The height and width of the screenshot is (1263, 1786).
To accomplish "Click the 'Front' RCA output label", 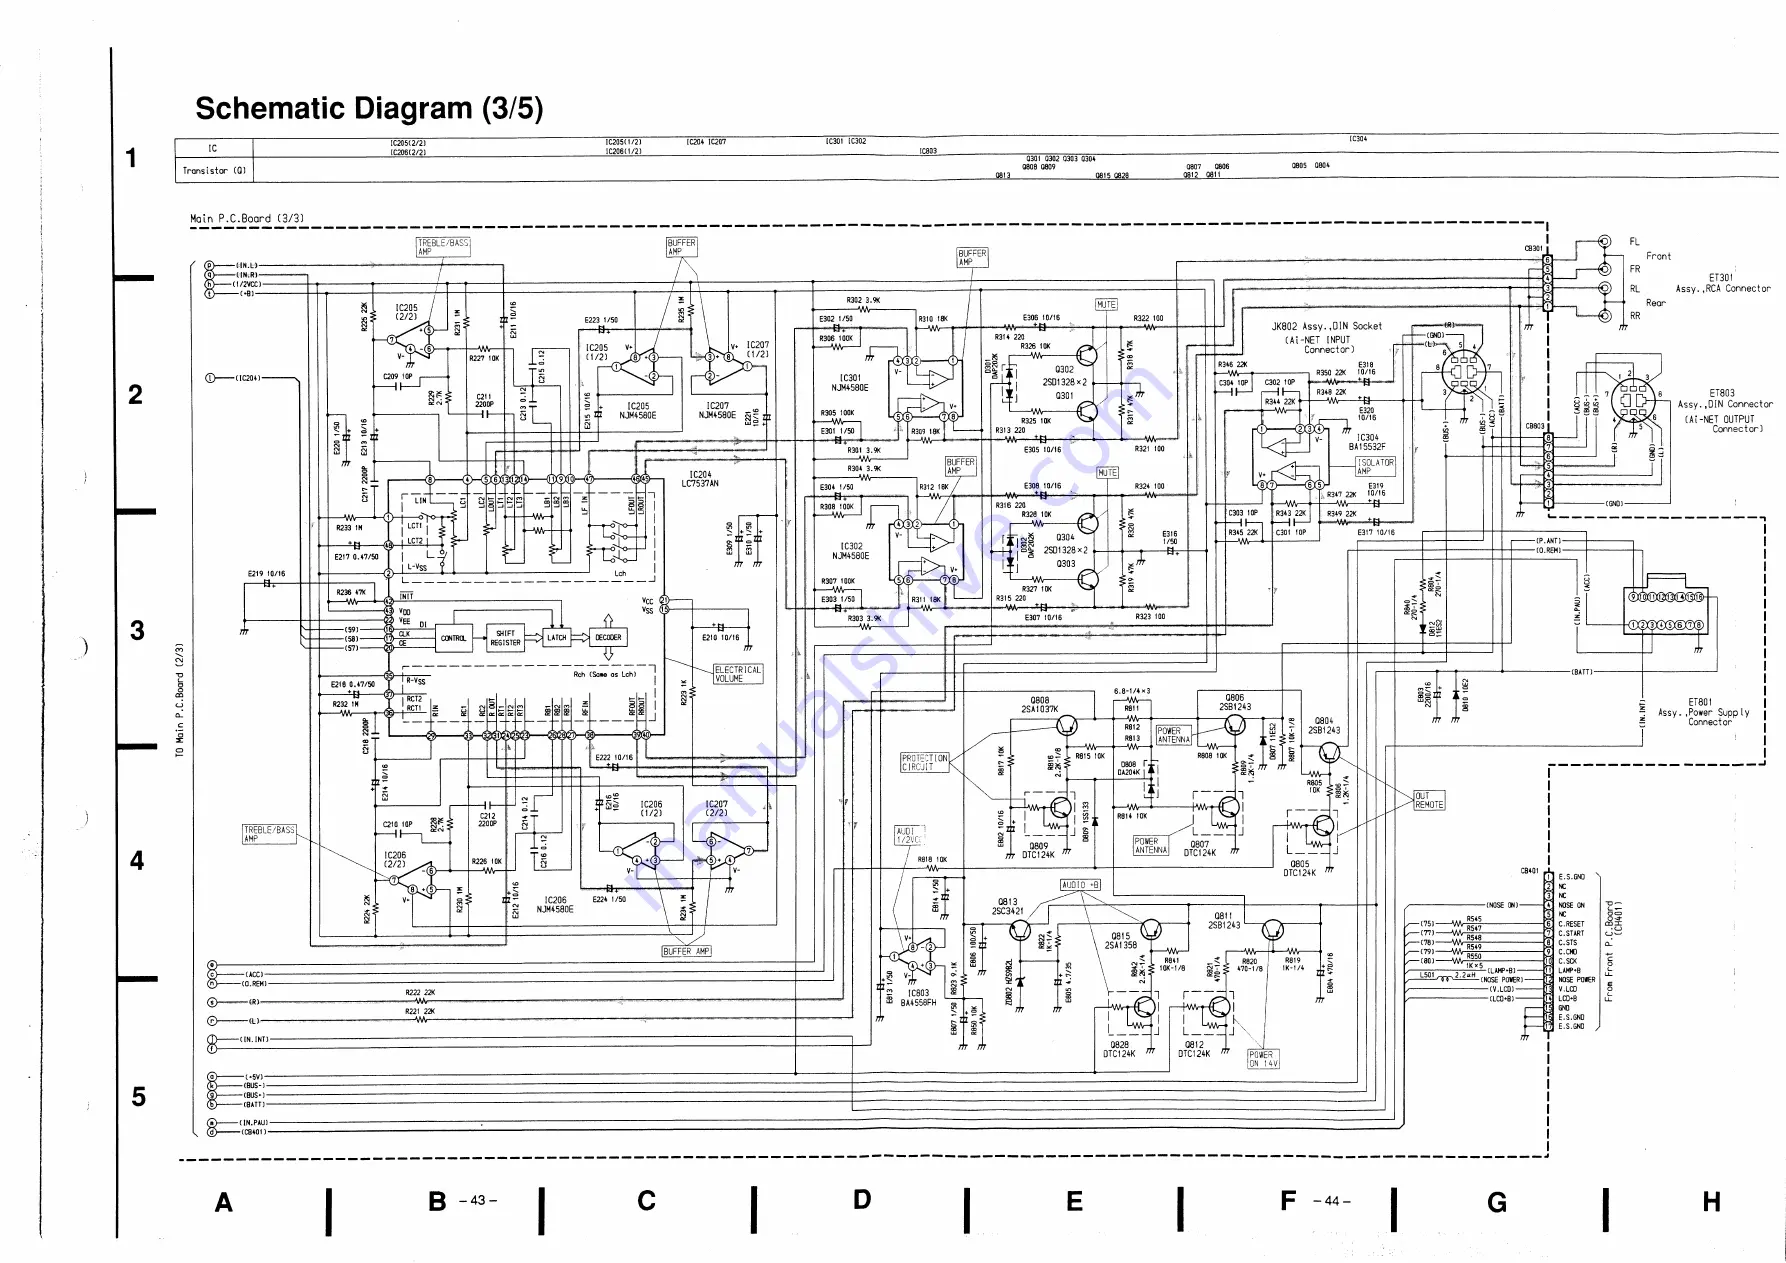I will point(1658,256).
